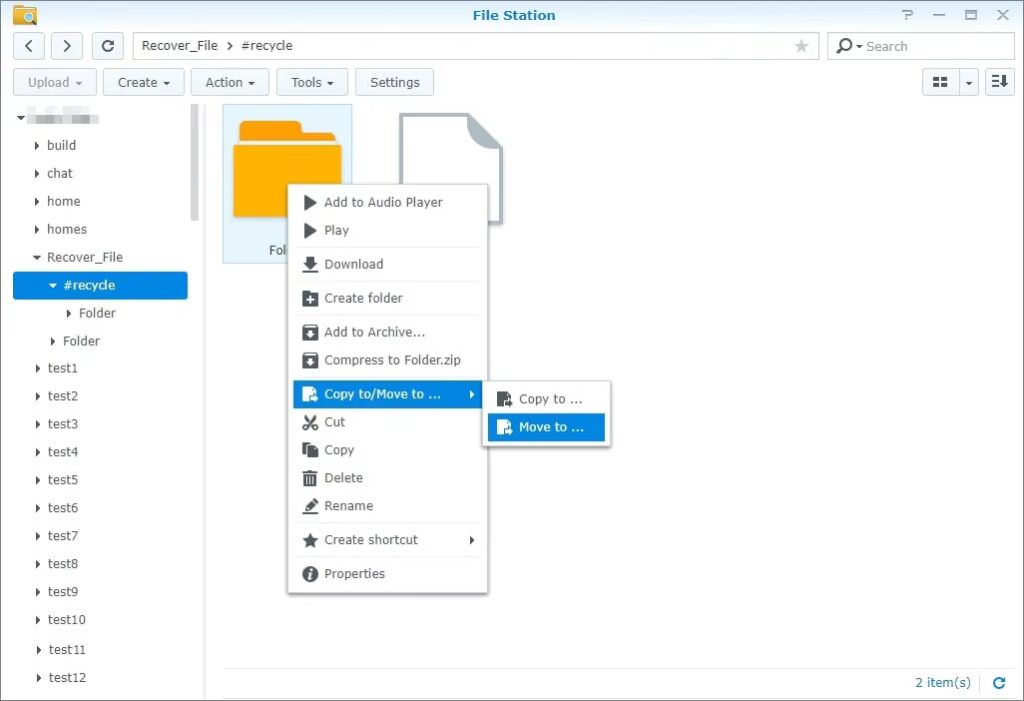This screenshot has height=701, width=1024.
Task: Open the Action dropdown menu
Action: click(x=230, y=83)
